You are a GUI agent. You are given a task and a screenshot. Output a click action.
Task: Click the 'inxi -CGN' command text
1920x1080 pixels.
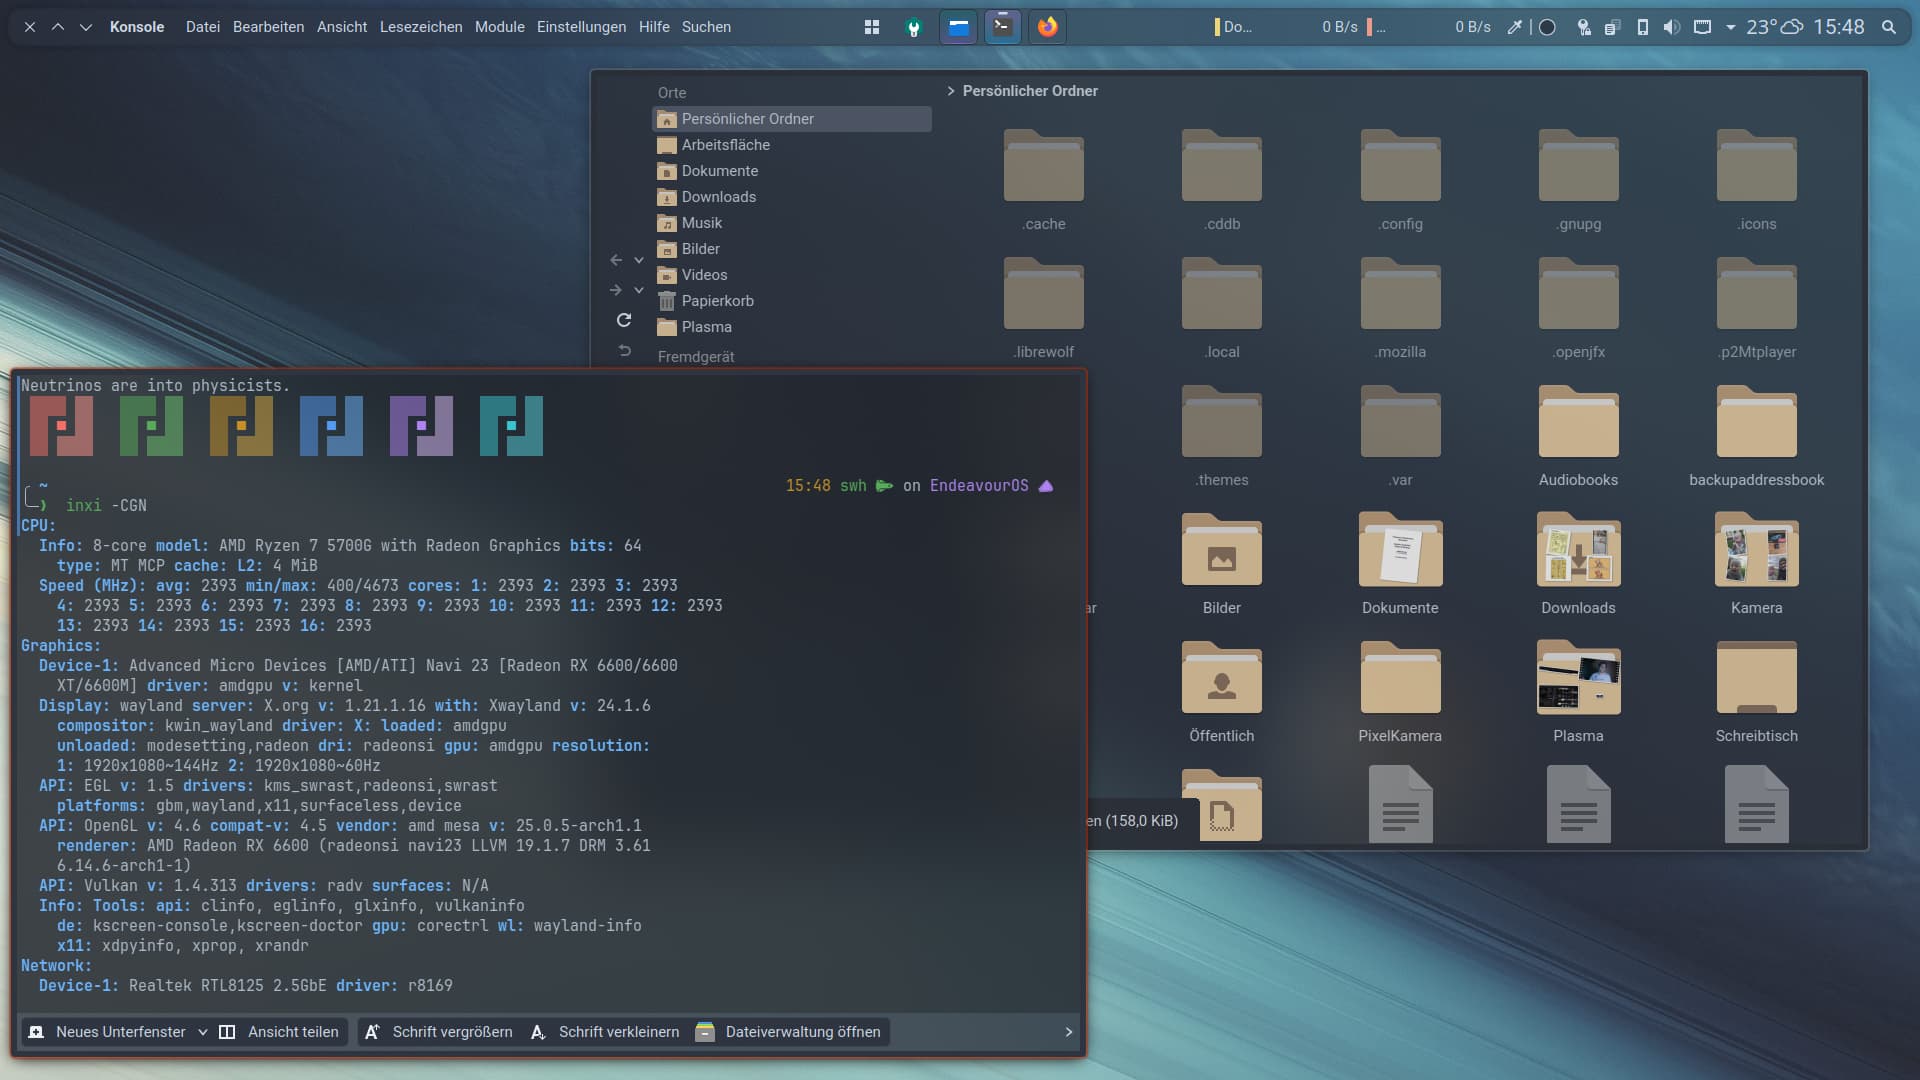(x=106, y=506)
